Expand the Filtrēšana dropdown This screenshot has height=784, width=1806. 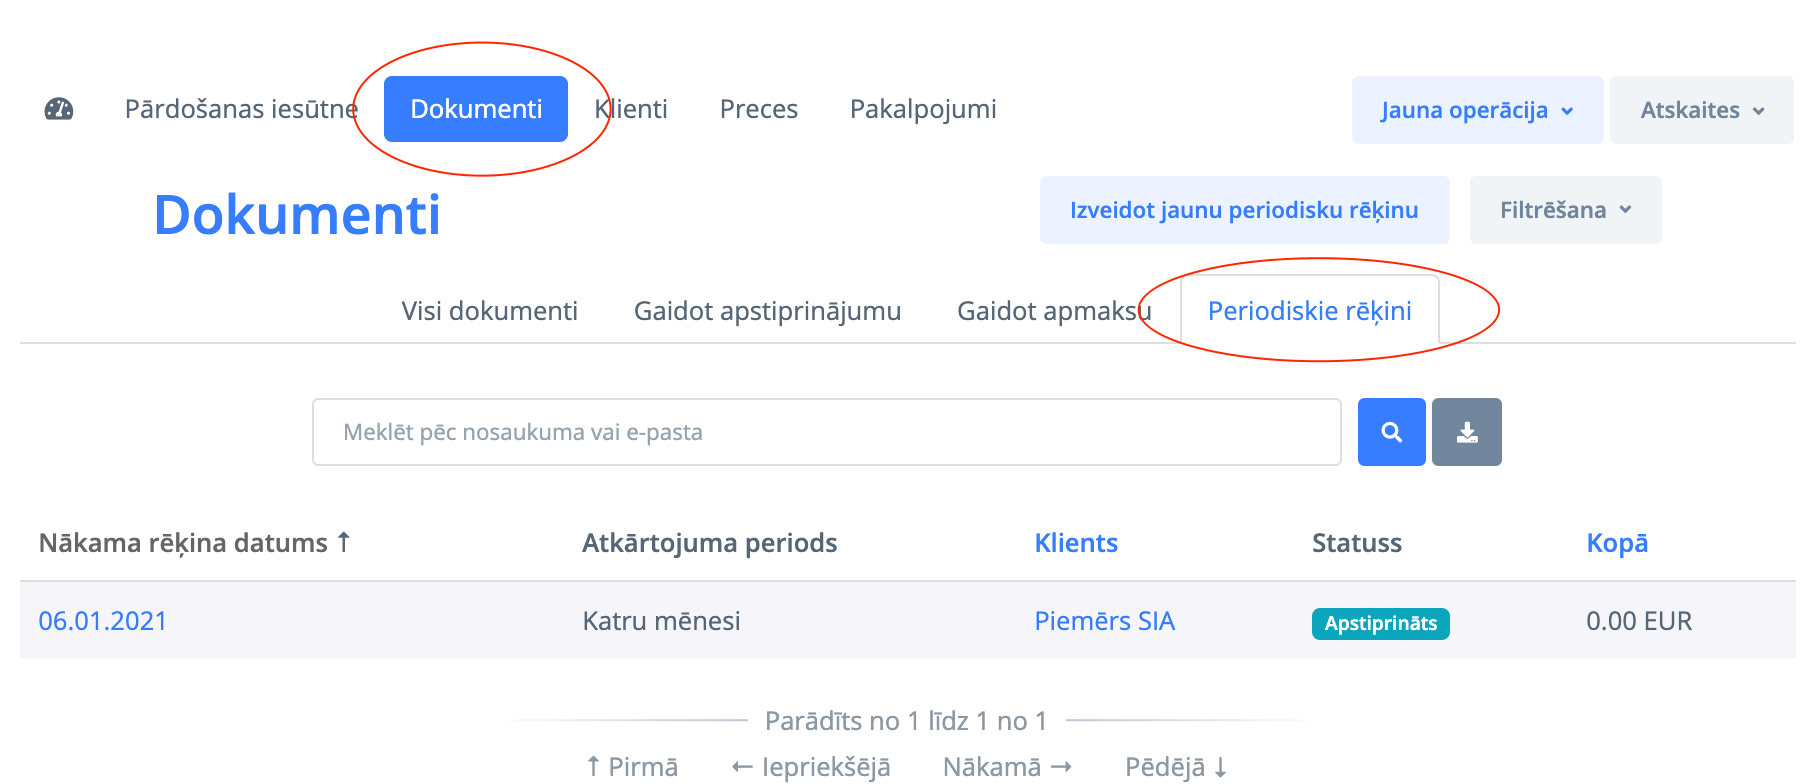click(x=1564, y=210)
